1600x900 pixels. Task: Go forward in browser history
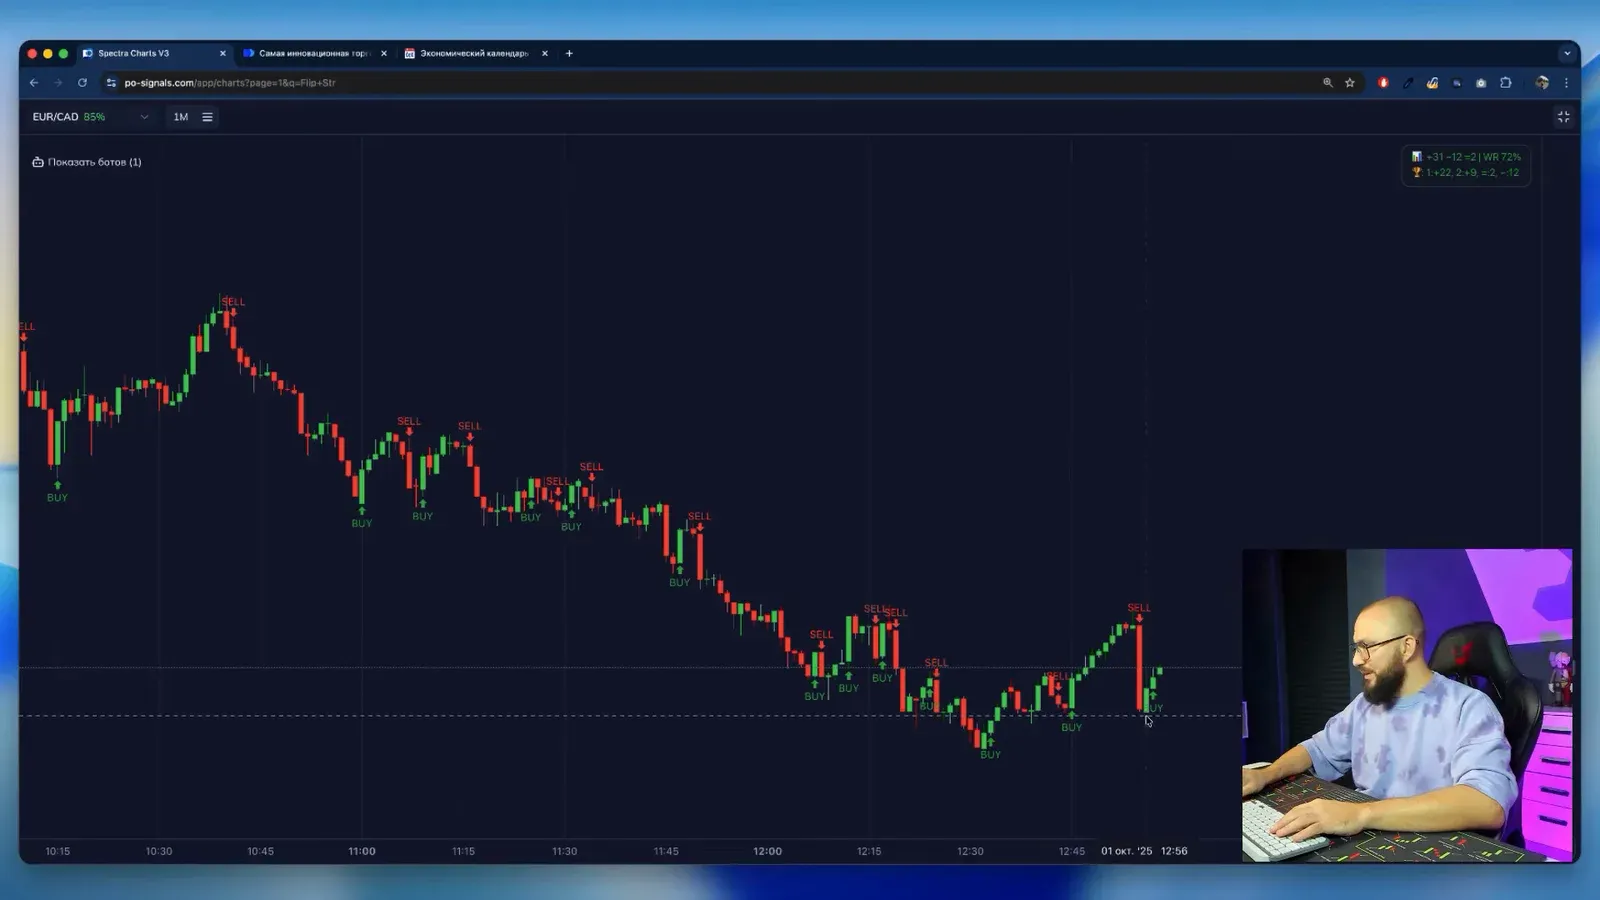(x=58, y=83)
